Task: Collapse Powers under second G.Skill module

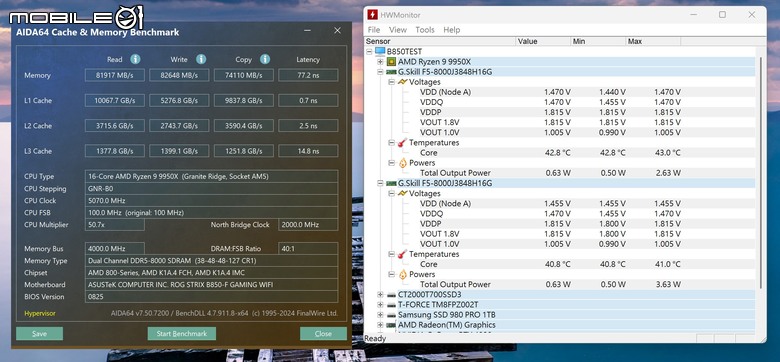Action: point(391,274)
